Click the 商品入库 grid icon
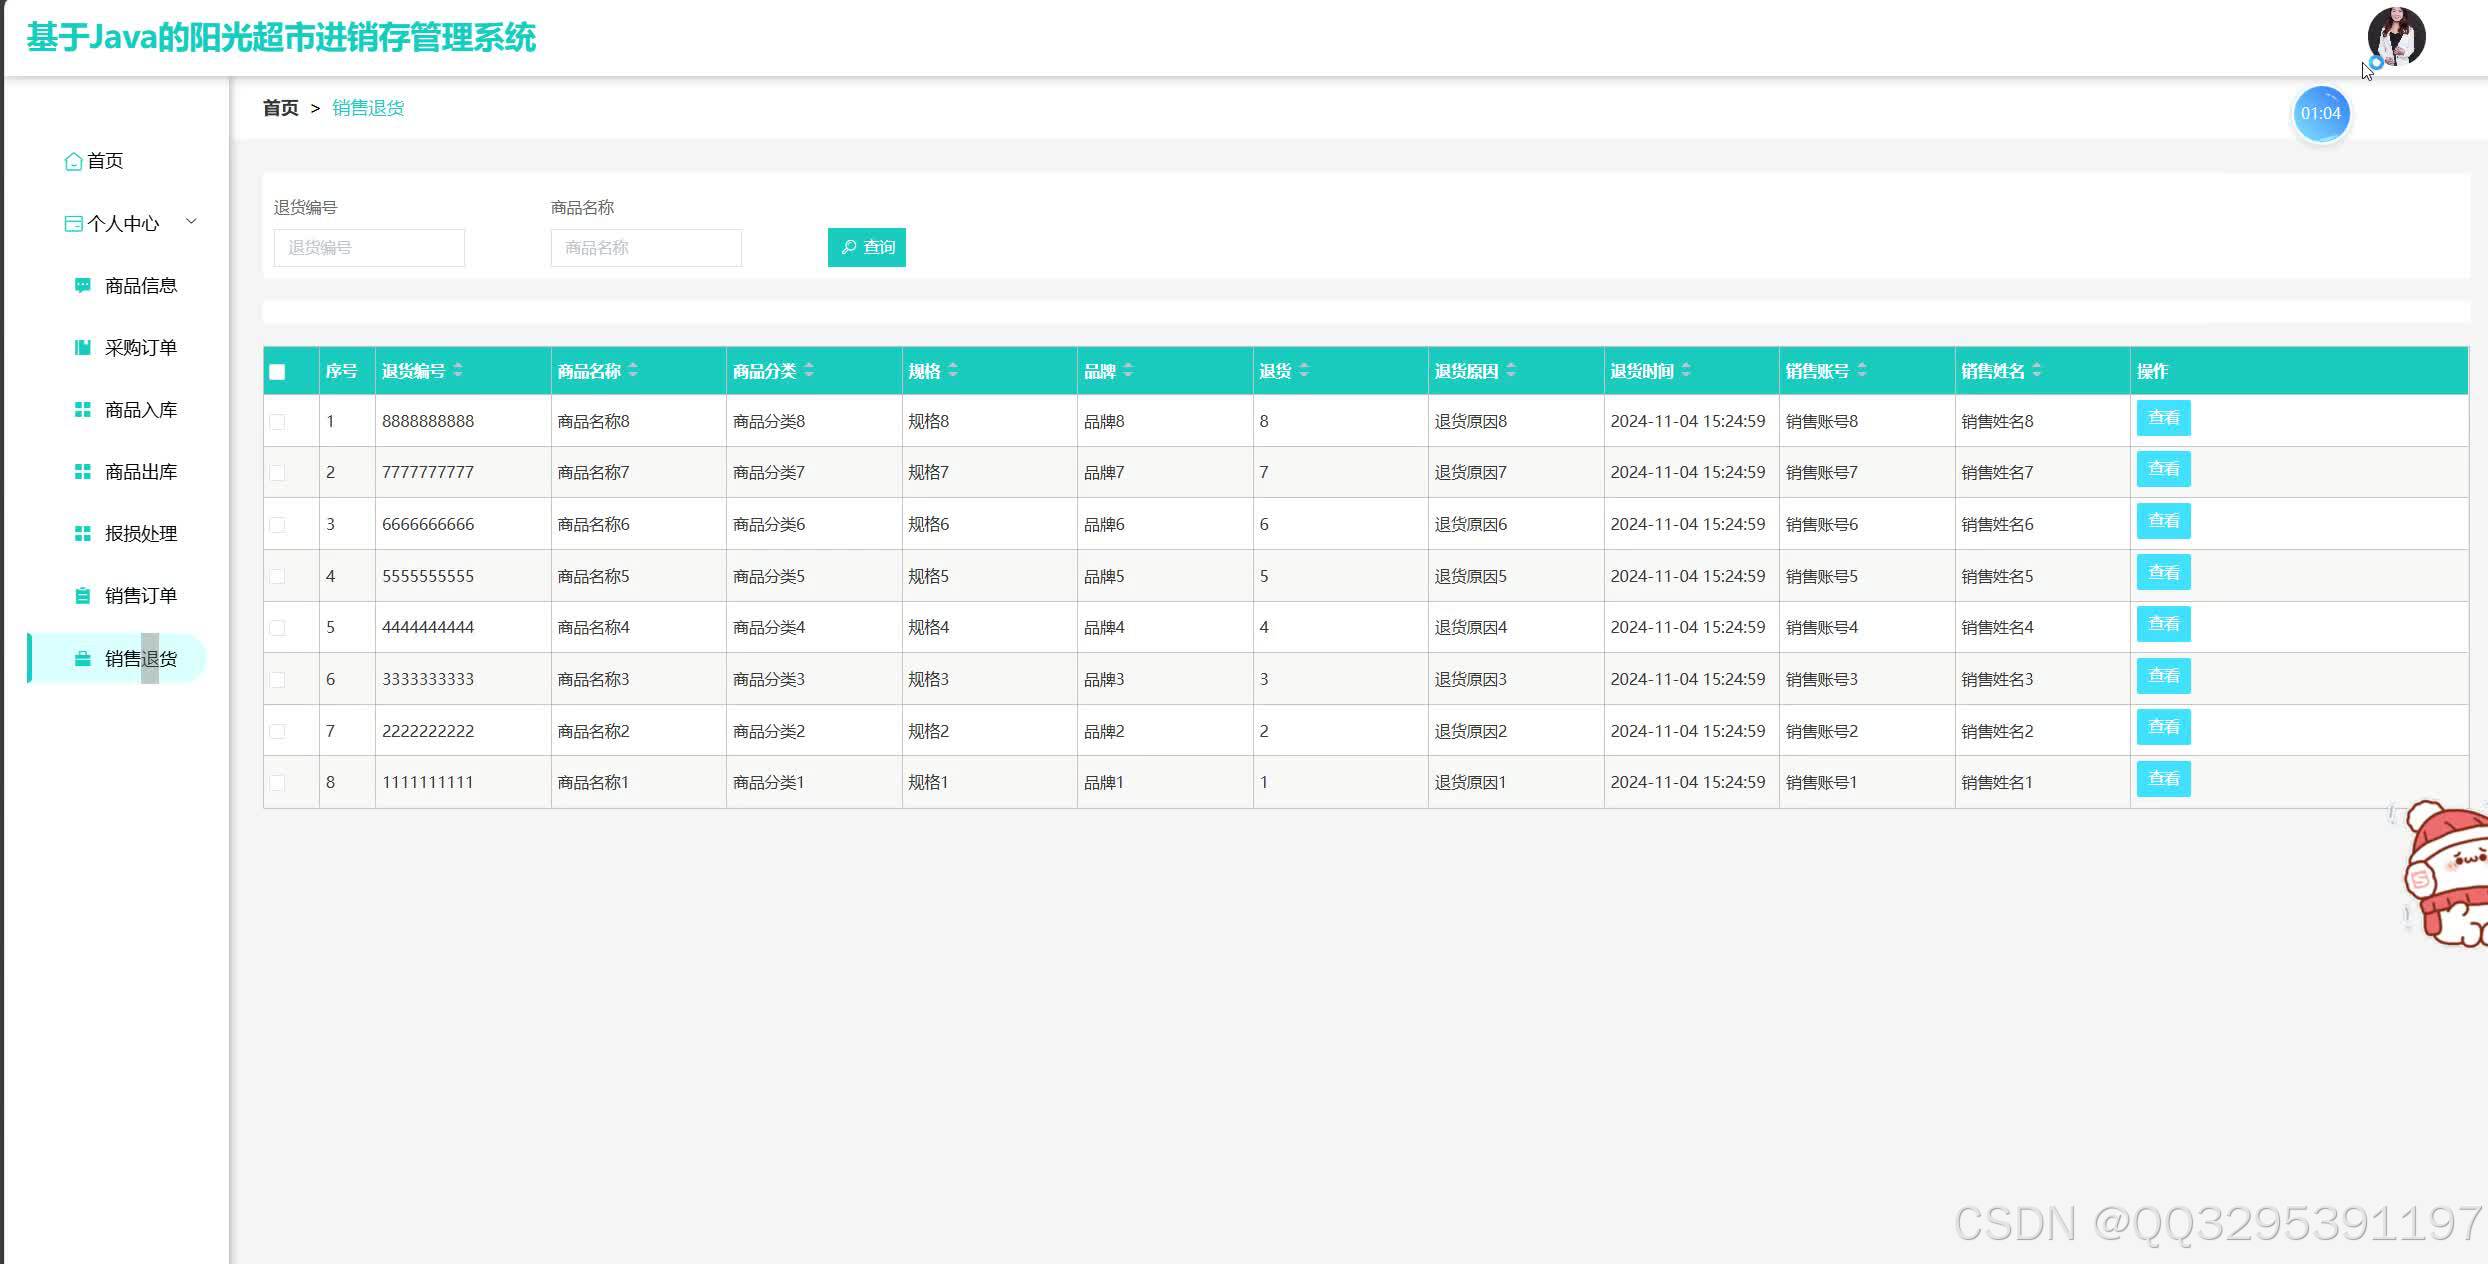 [83, 410]
